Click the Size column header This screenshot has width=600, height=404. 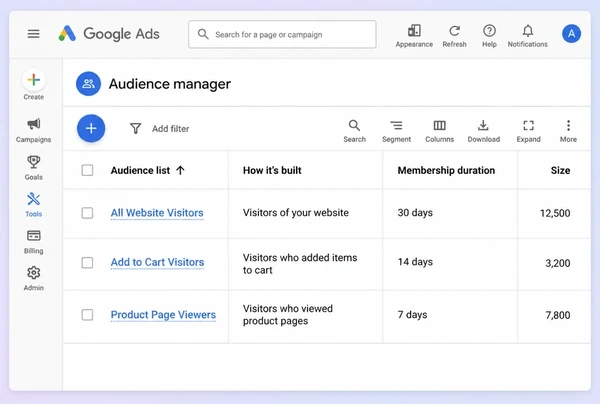pos(560,170)
